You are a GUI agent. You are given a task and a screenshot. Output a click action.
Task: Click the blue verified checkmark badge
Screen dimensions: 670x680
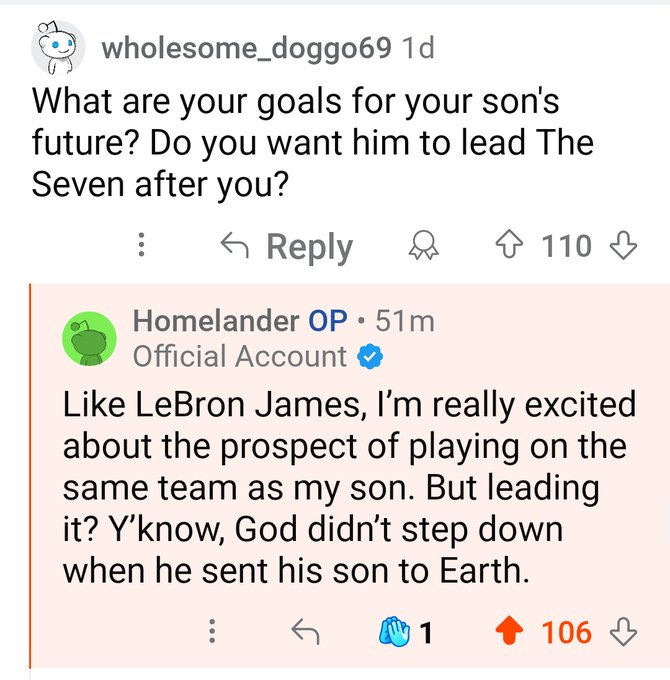372,356
